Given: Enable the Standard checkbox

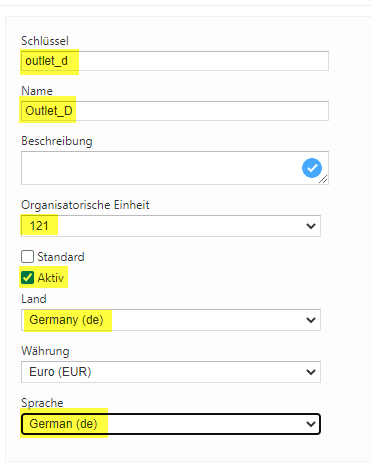Looking at the screenshot, I should point(27,257).
